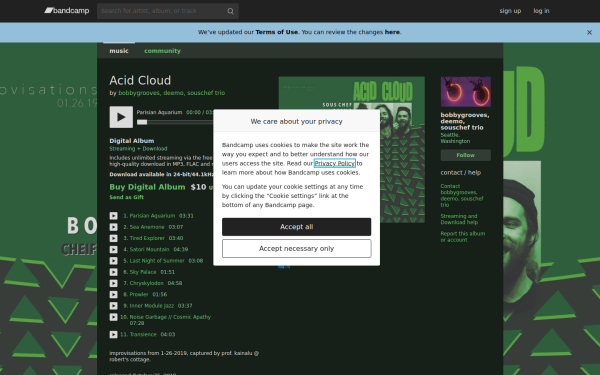Image resolution: width=600 pixels, height=375 pixels.
Task: Open the log in page
Action: pos(541,11)
